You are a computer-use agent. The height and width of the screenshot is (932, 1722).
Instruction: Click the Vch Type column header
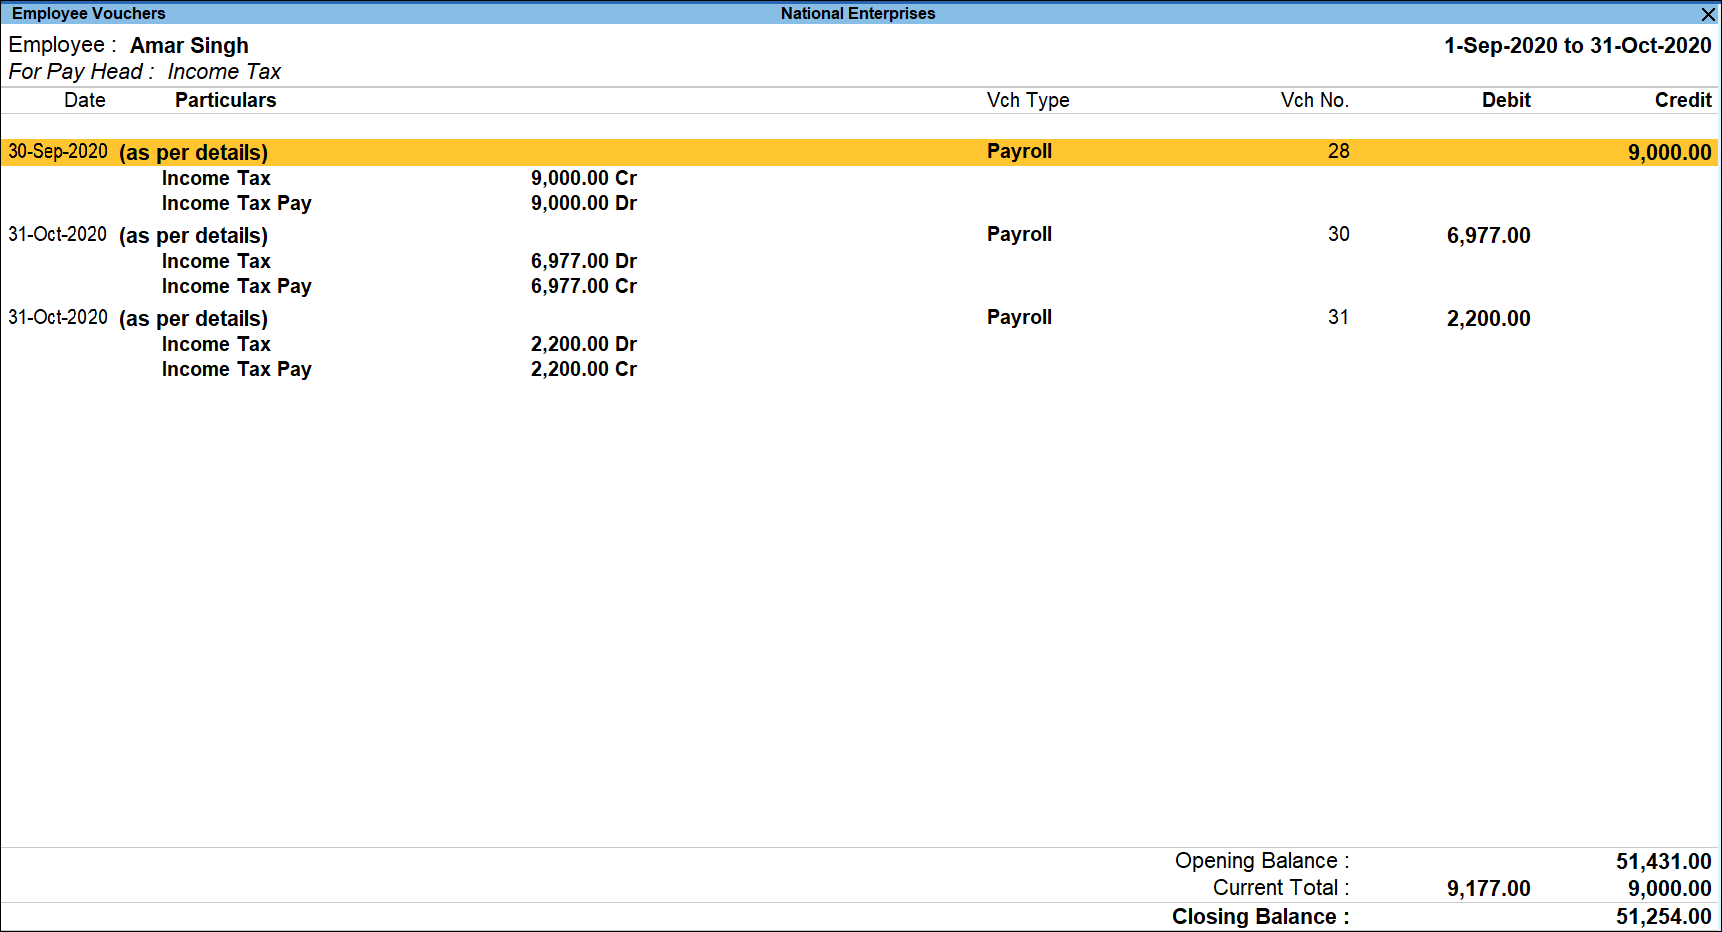pyautogui.click(x=1027, y=100)
